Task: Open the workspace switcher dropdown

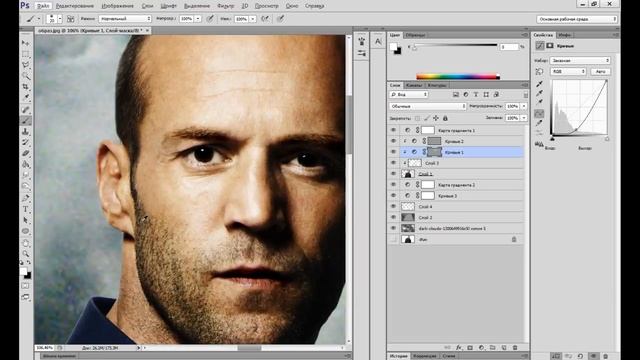Action: tap(577, 19)
